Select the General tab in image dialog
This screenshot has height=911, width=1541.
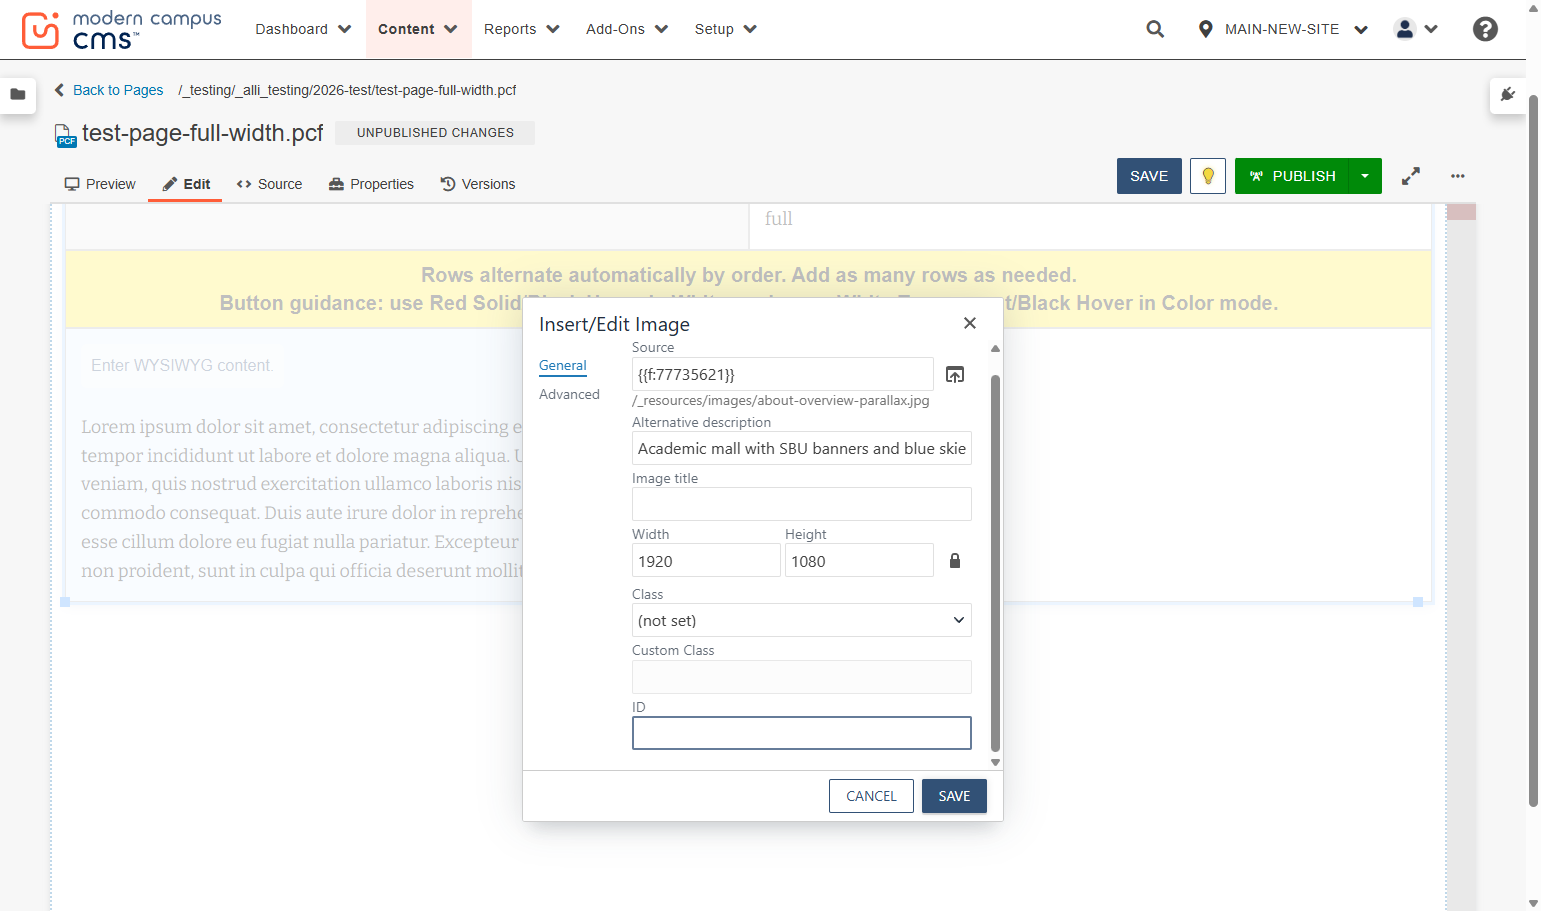coord(563,365)
